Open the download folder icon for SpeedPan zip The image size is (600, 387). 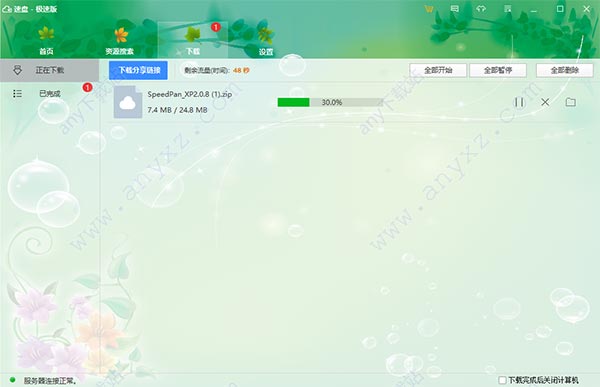click(571, 102)
